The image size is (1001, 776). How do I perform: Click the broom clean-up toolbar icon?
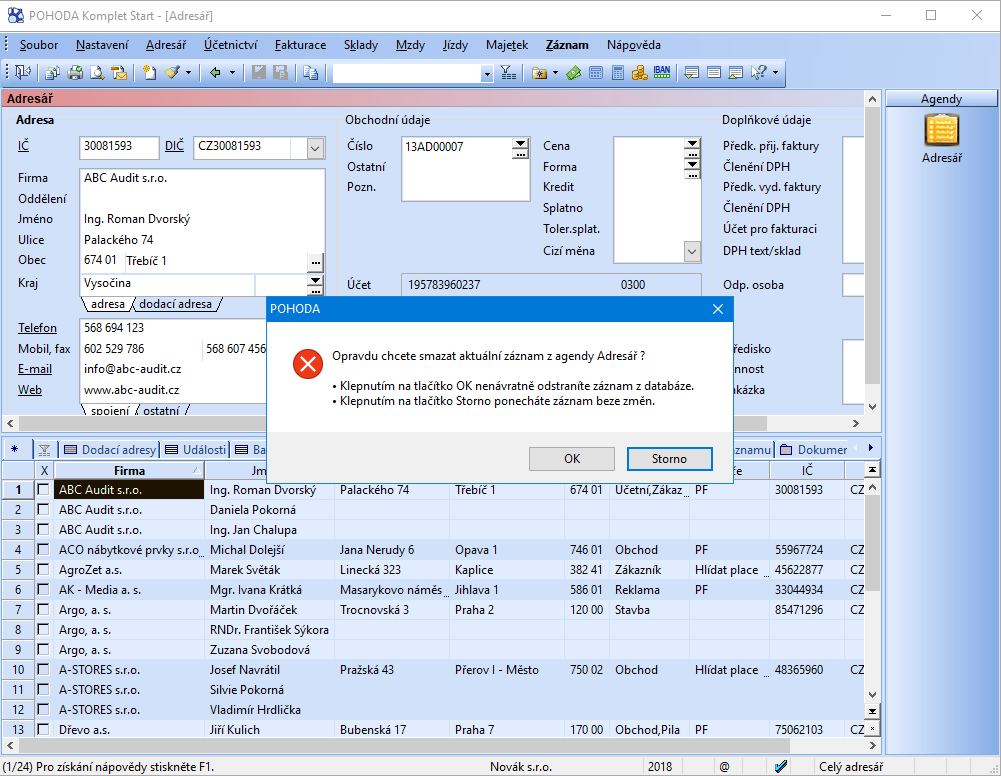click(172, 73)
